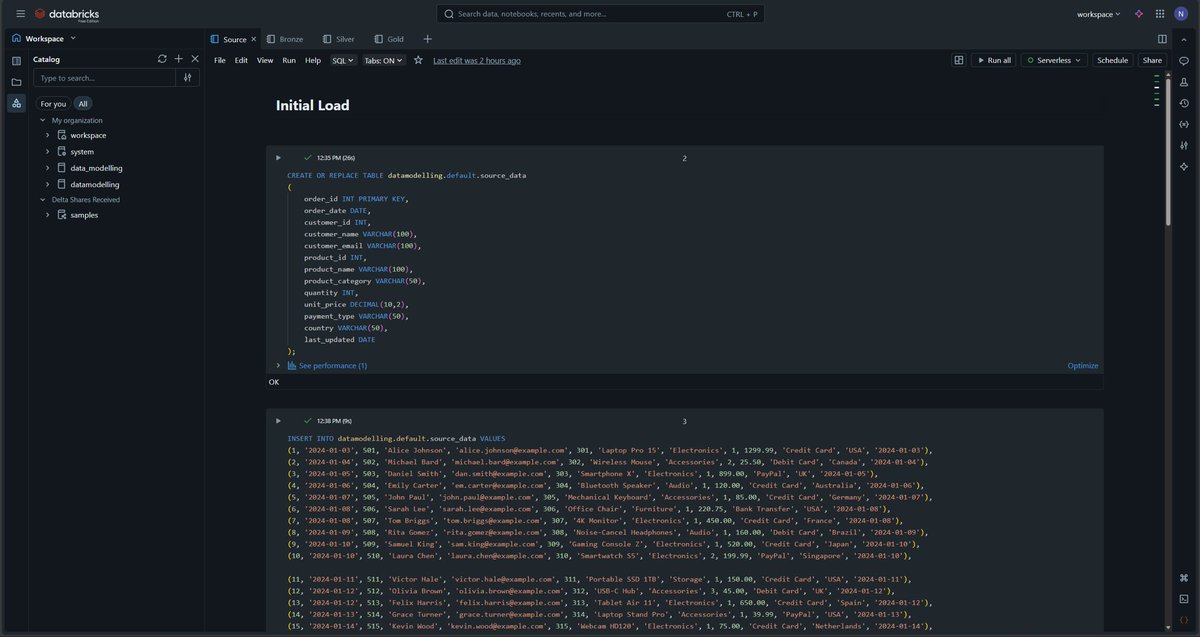Open the assistant sparkle icon in right sidebar

click(x=1184, y=166)
